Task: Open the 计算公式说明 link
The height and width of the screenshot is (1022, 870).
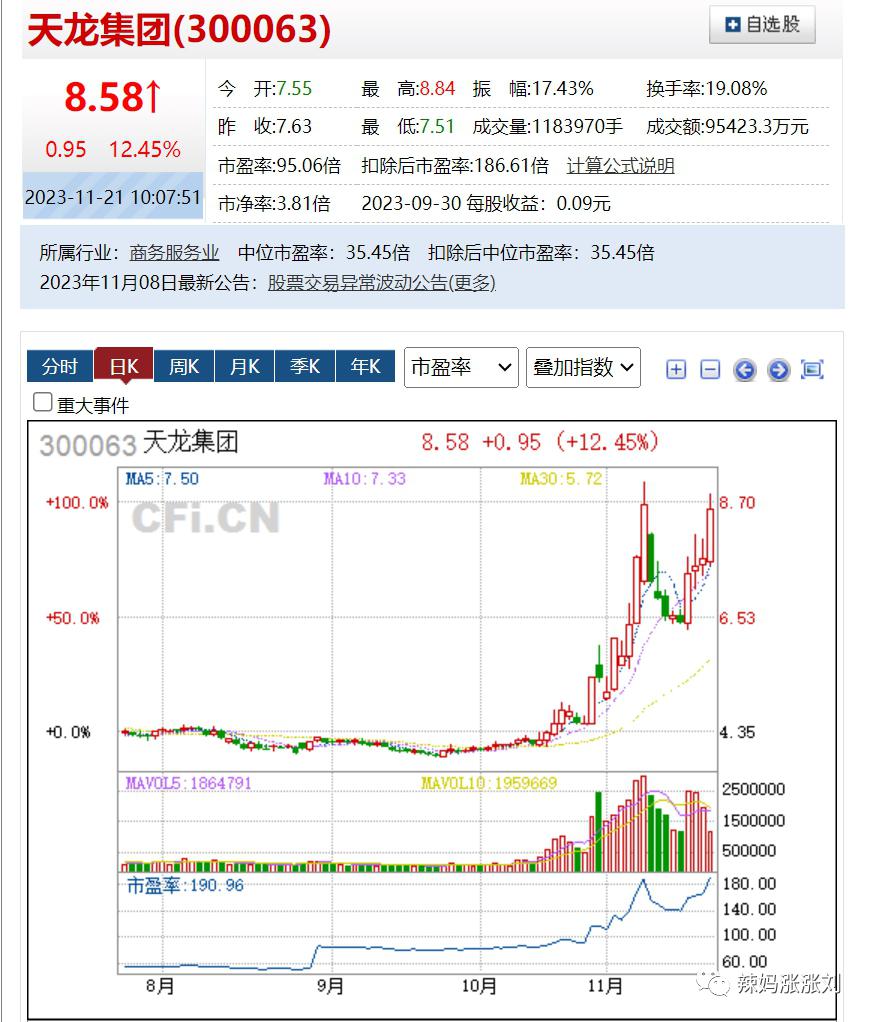Action: coord(620,166)
